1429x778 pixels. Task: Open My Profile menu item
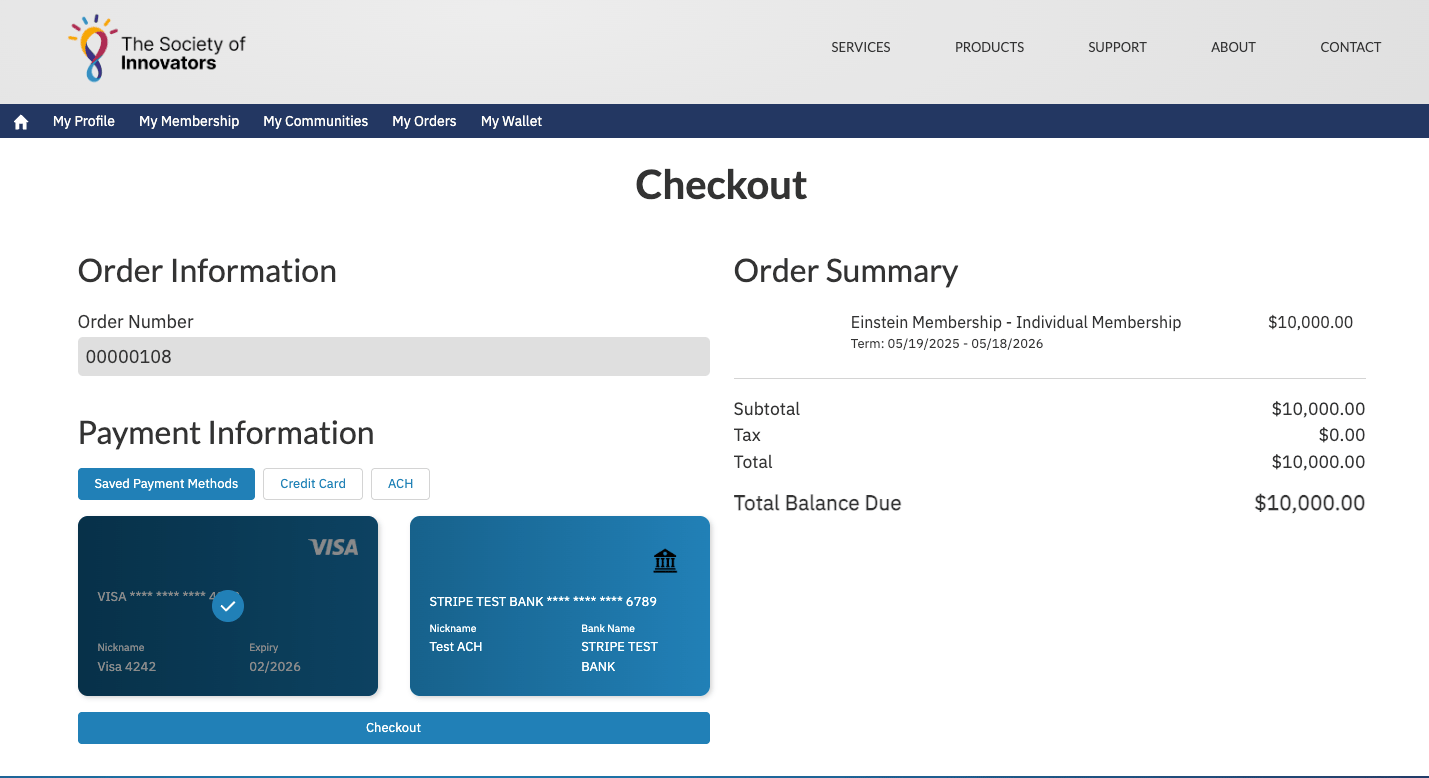[x=84, y=121]
